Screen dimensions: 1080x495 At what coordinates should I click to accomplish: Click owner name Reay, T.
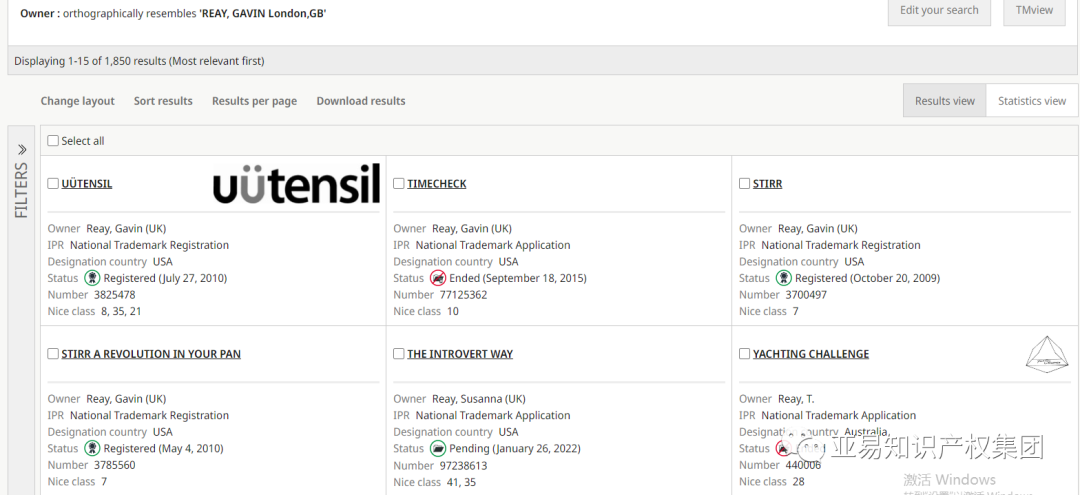click(796, 399)
